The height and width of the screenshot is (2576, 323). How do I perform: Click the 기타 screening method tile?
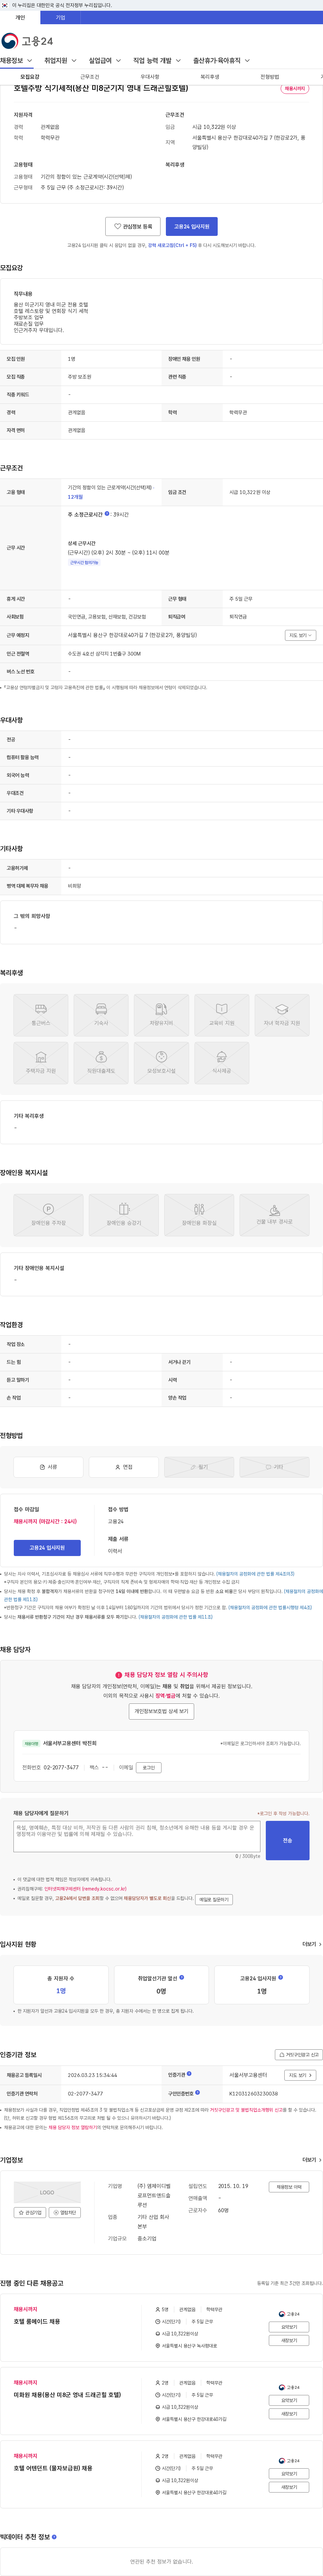[274, 1467]
